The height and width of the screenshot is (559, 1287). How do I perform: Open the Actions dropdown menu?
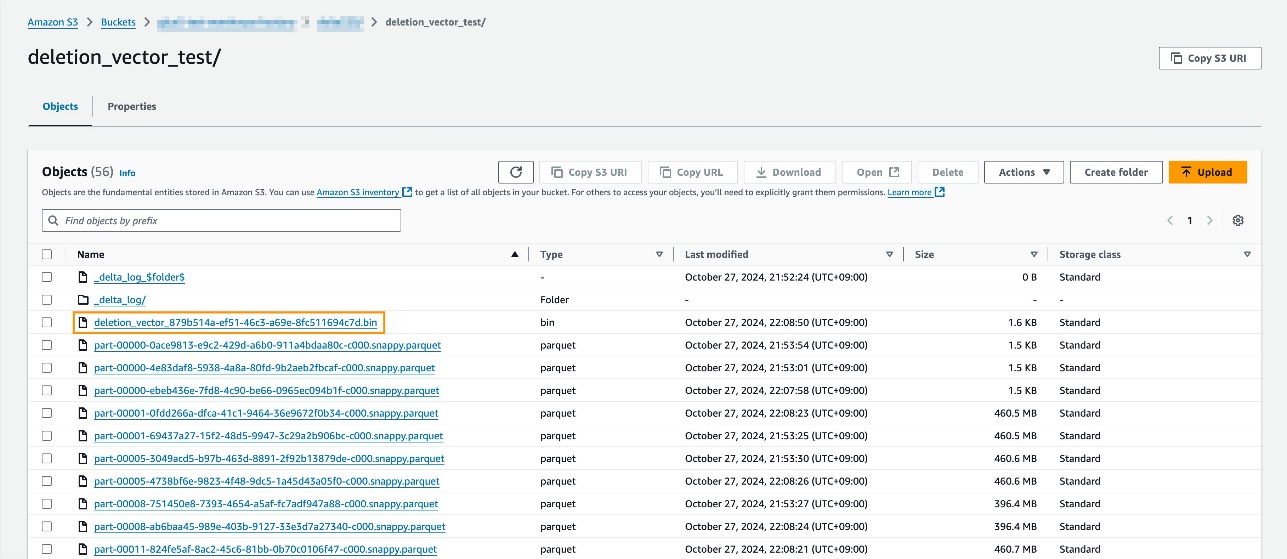point(1023,172)
